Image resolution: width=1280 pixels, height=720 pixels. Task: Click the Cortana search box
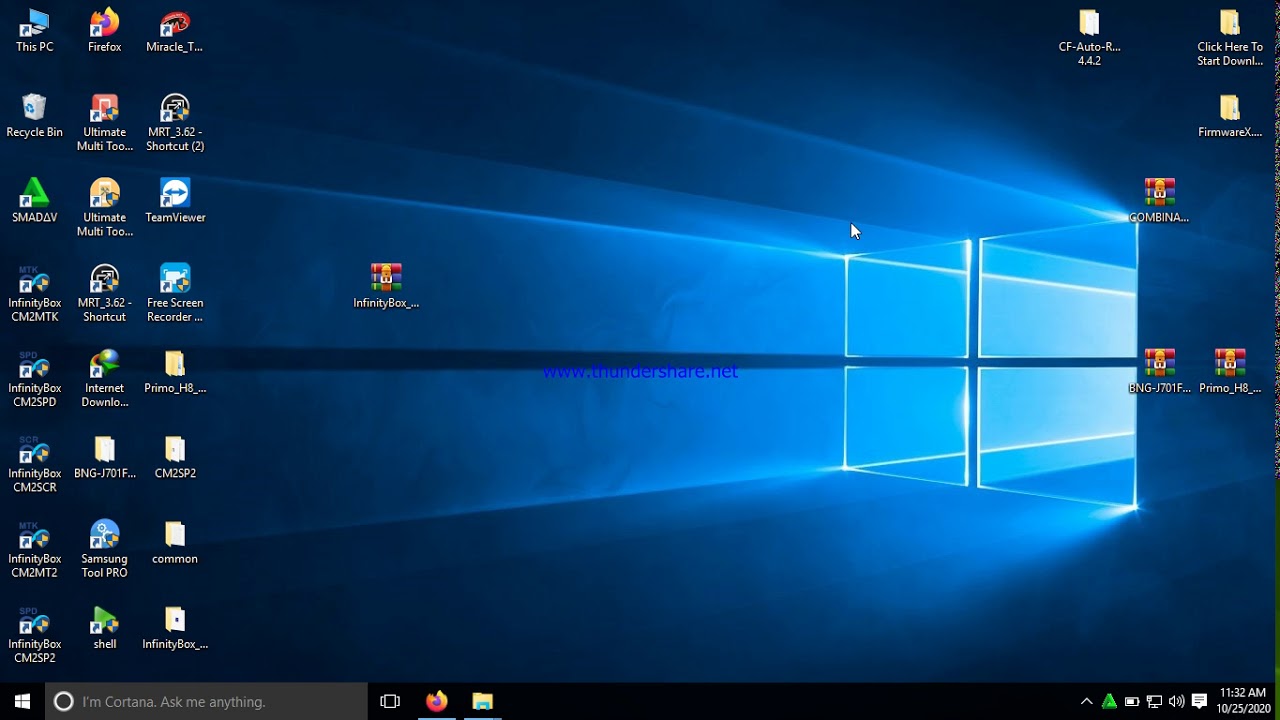207,701
